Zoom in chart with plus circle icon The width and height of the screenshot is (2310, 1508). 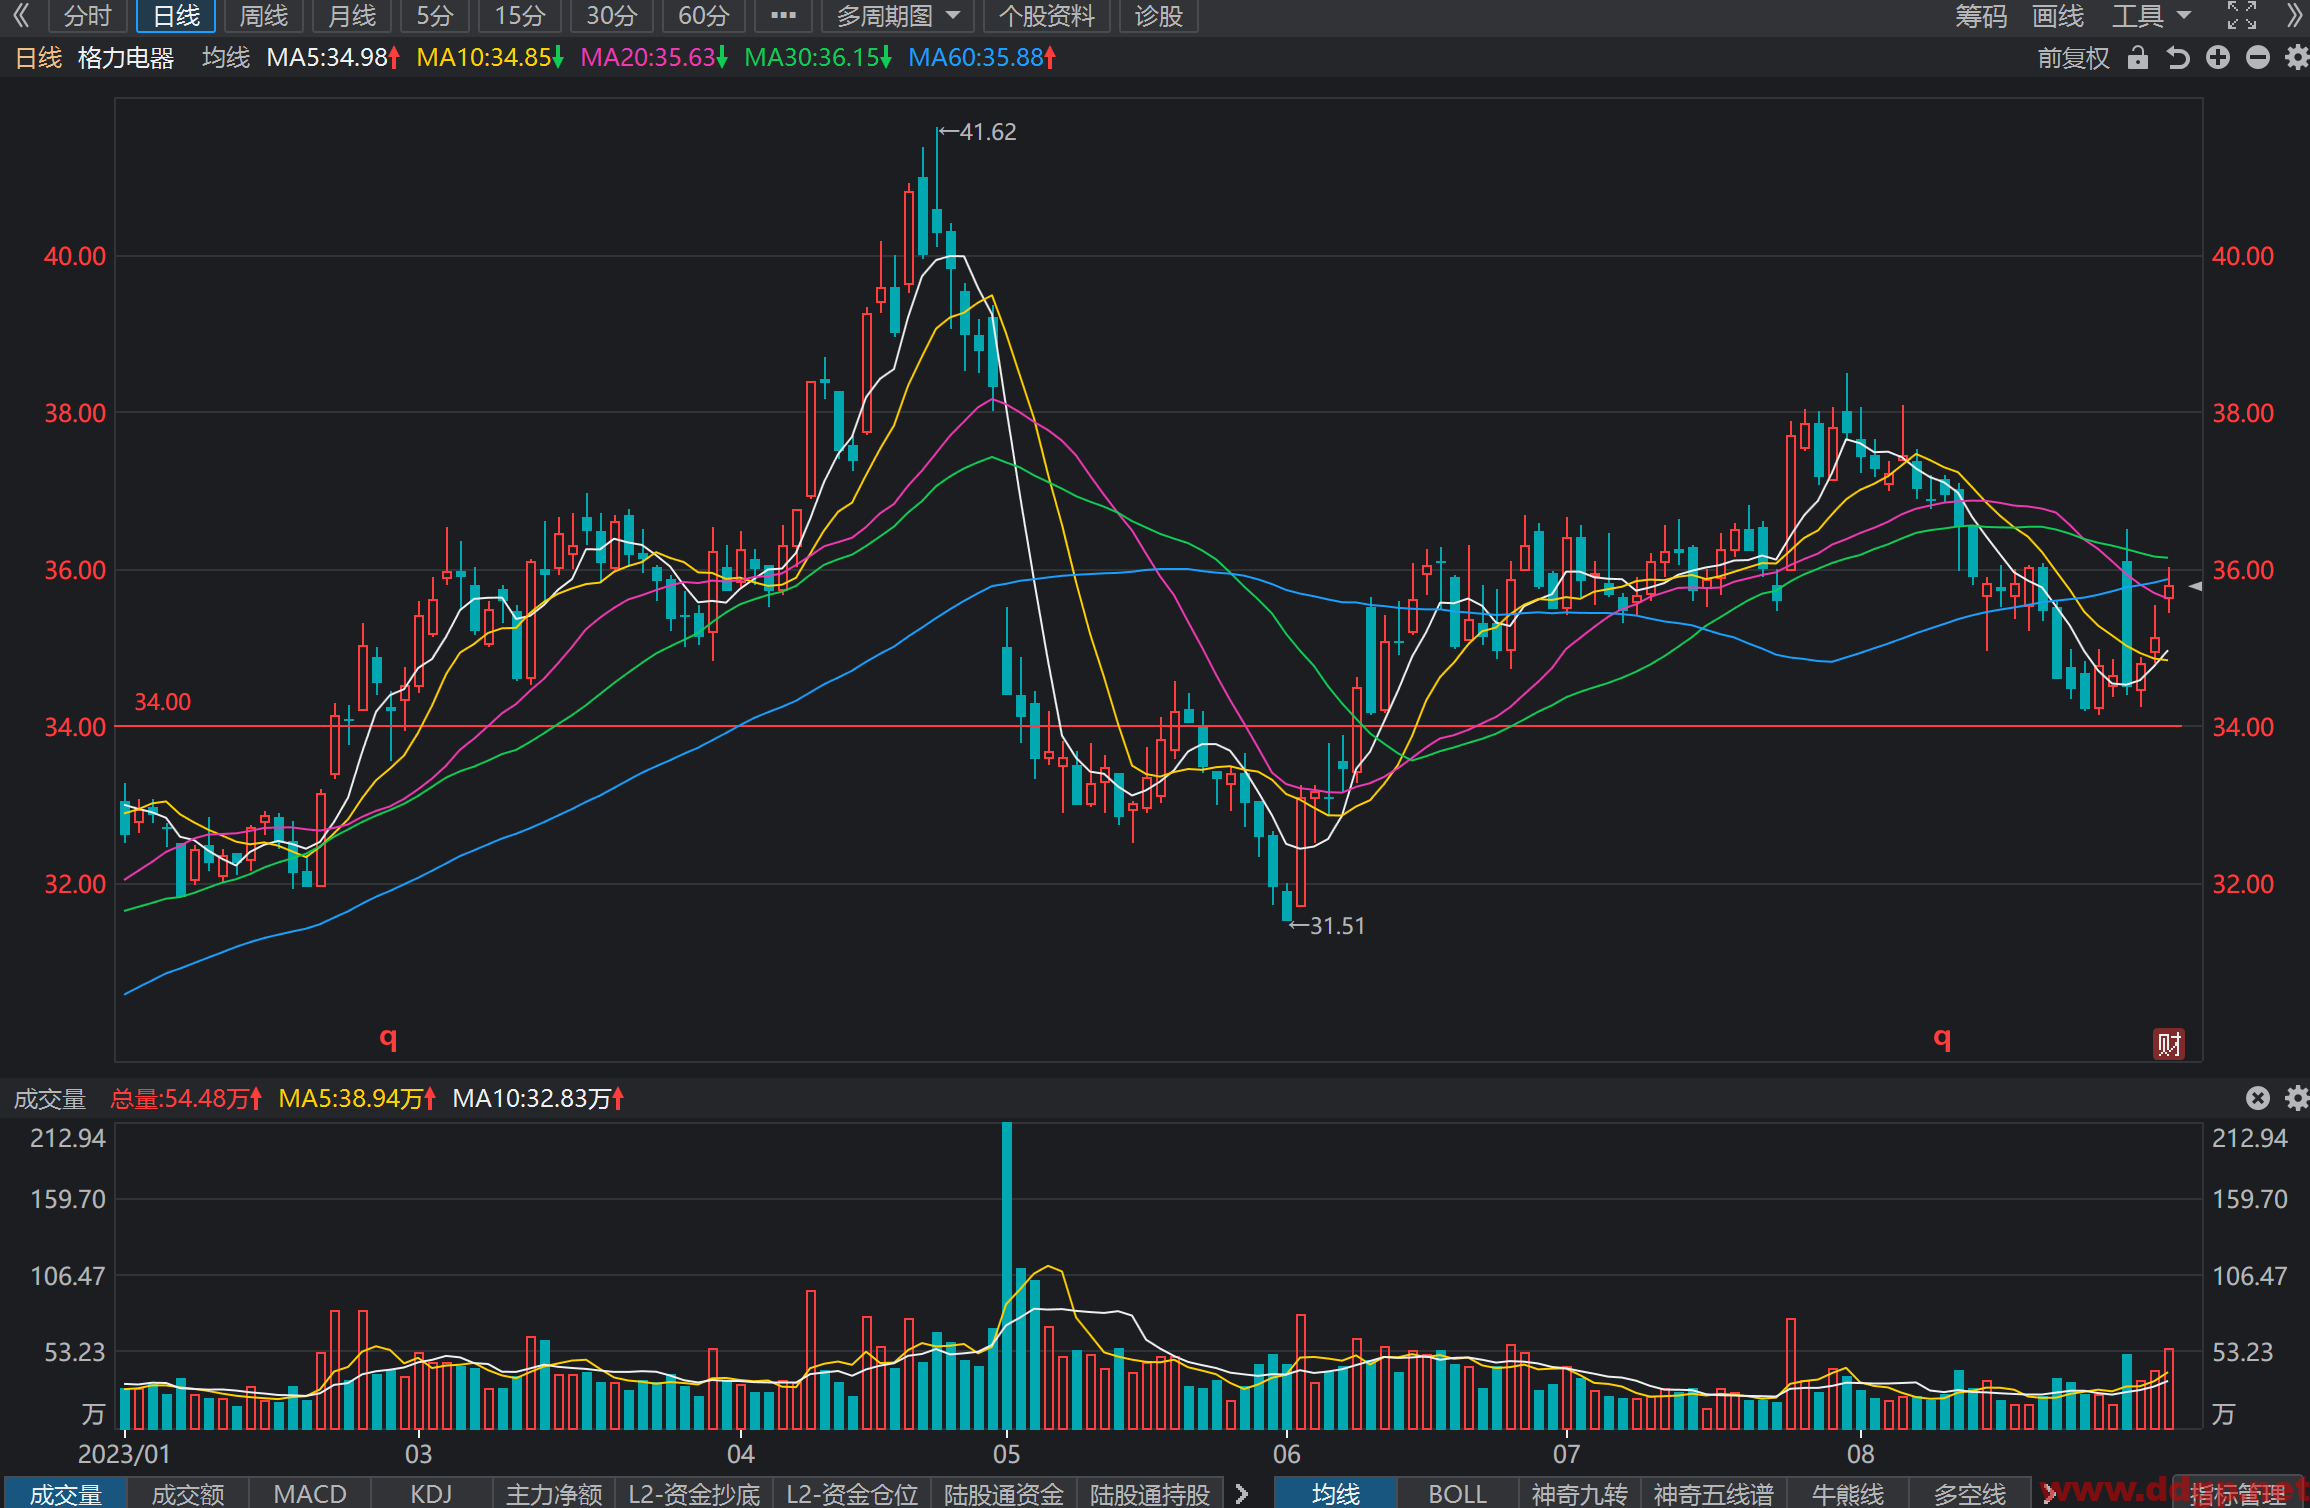pos(2218,57)
